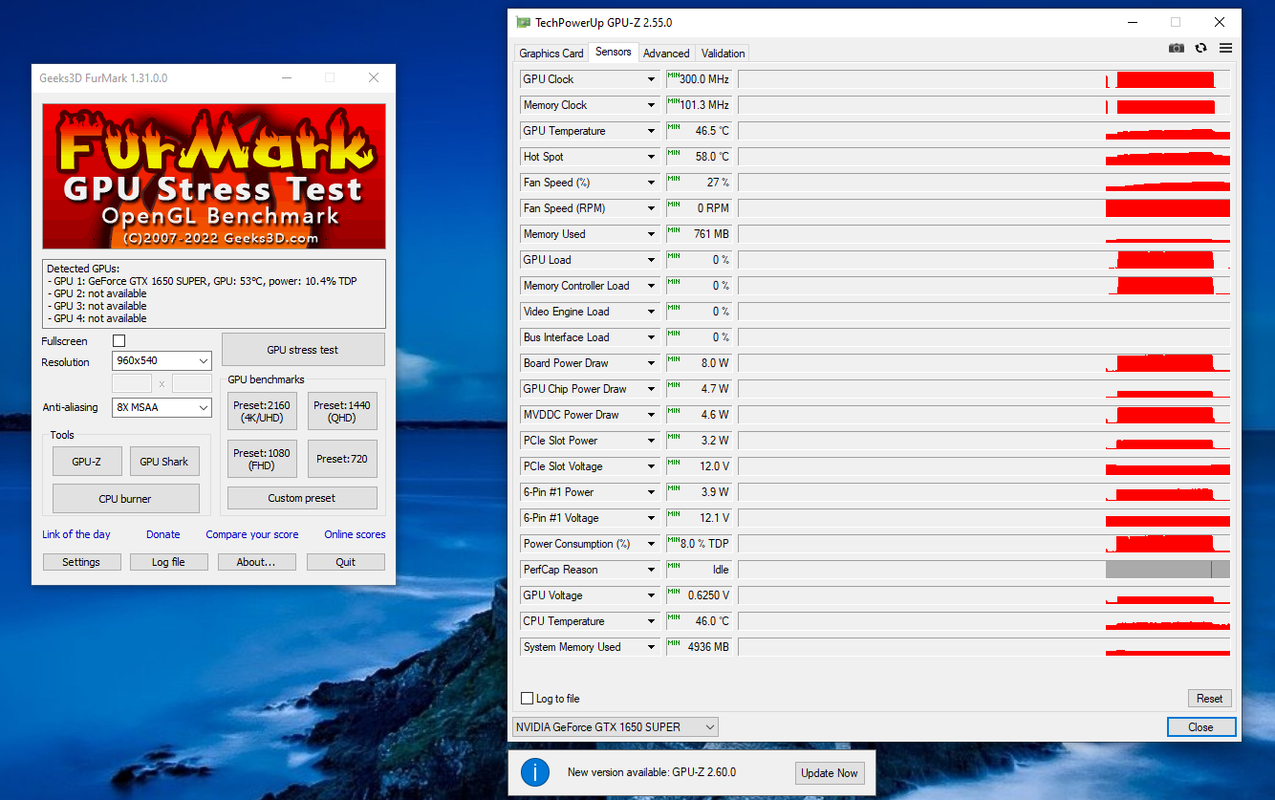Viewport: 1275px width, 800px height.
Task: Open Compare your score link
Action: click(x=252, y=534)
